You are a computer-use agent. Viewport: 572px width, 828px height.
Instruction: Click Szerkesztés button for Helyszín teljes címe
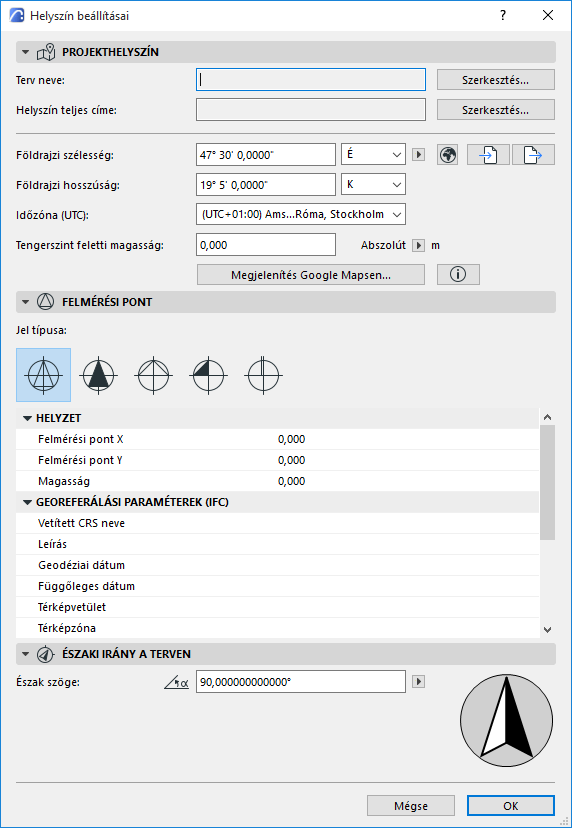point(496,110)
